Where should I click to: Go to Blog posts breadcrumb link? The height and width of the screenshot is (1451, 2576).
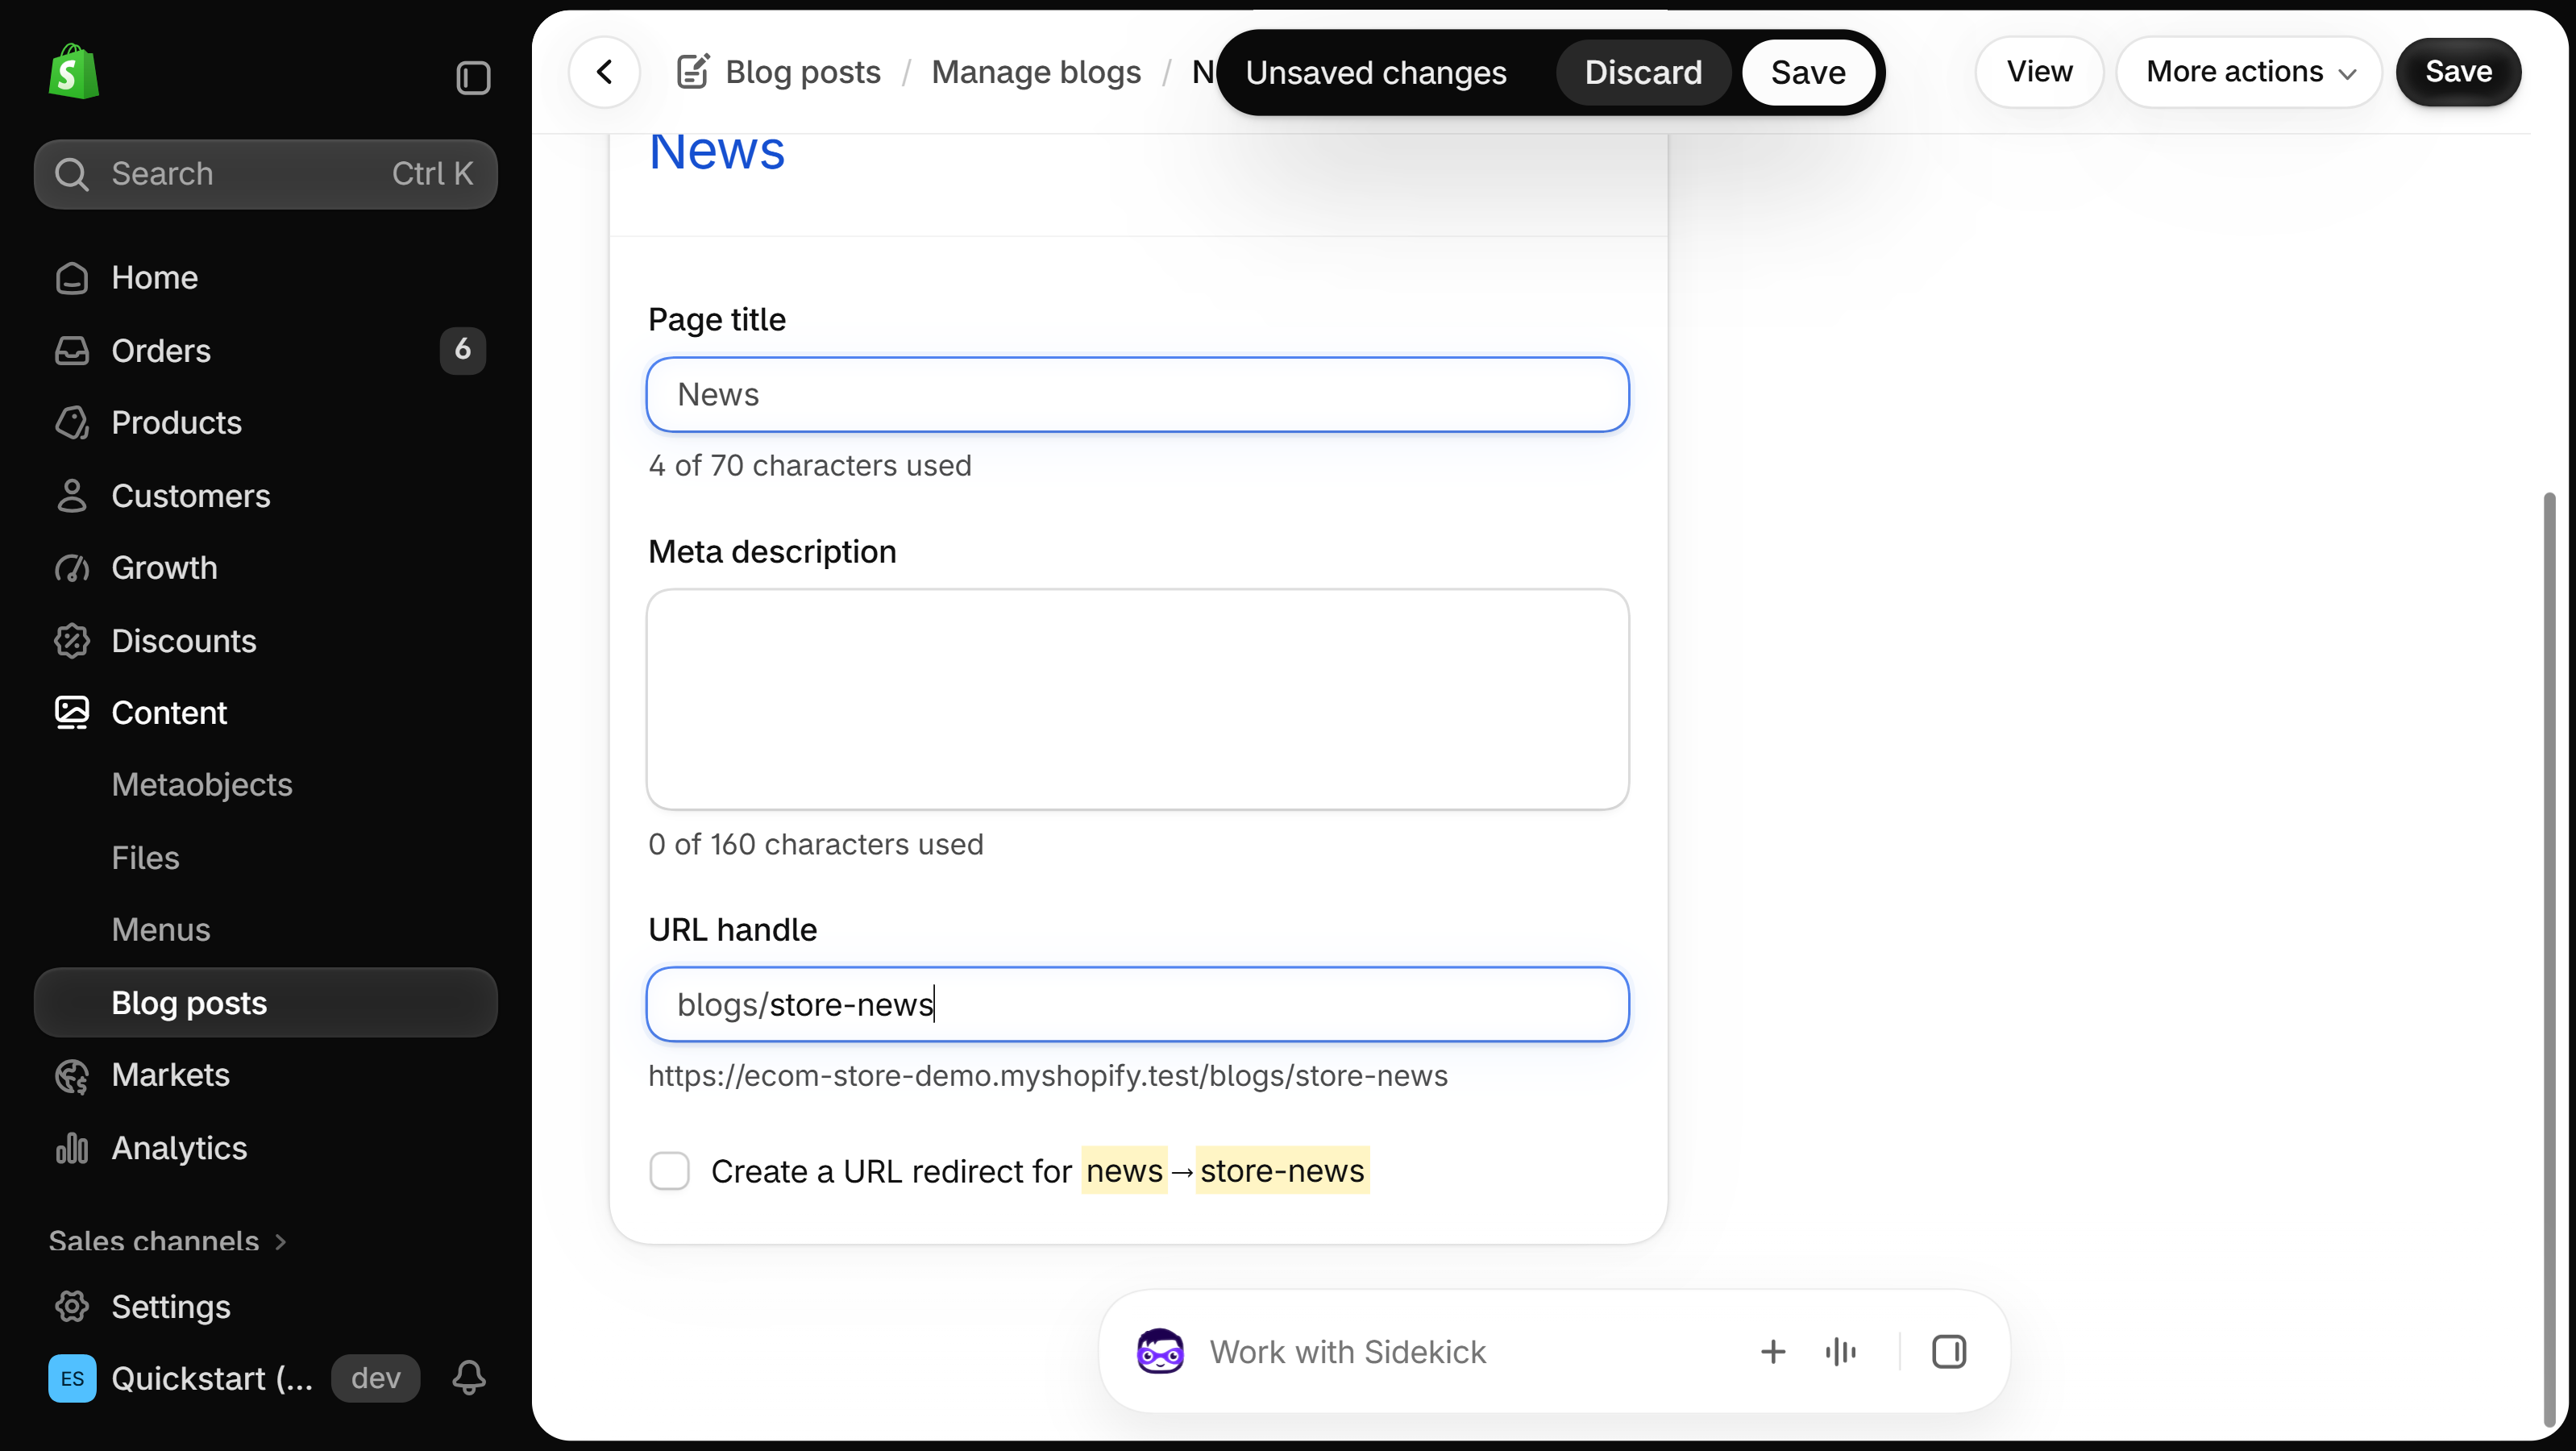point(803,72)
